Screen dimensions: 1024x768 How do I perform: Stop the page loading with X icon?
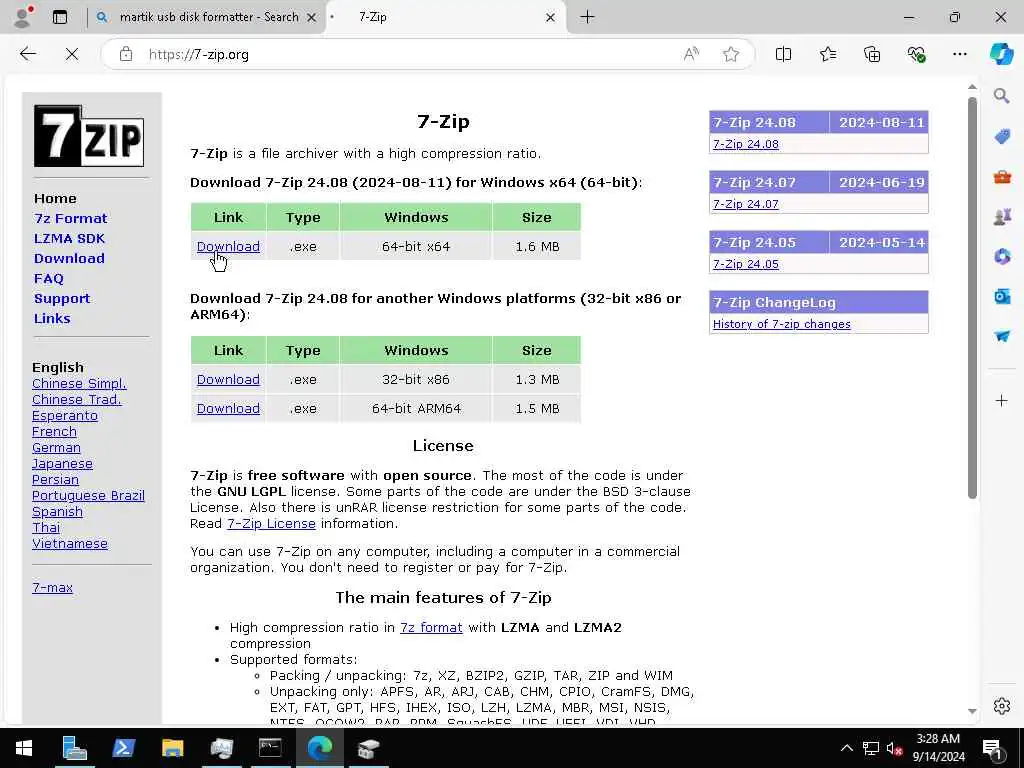(72, 54)
